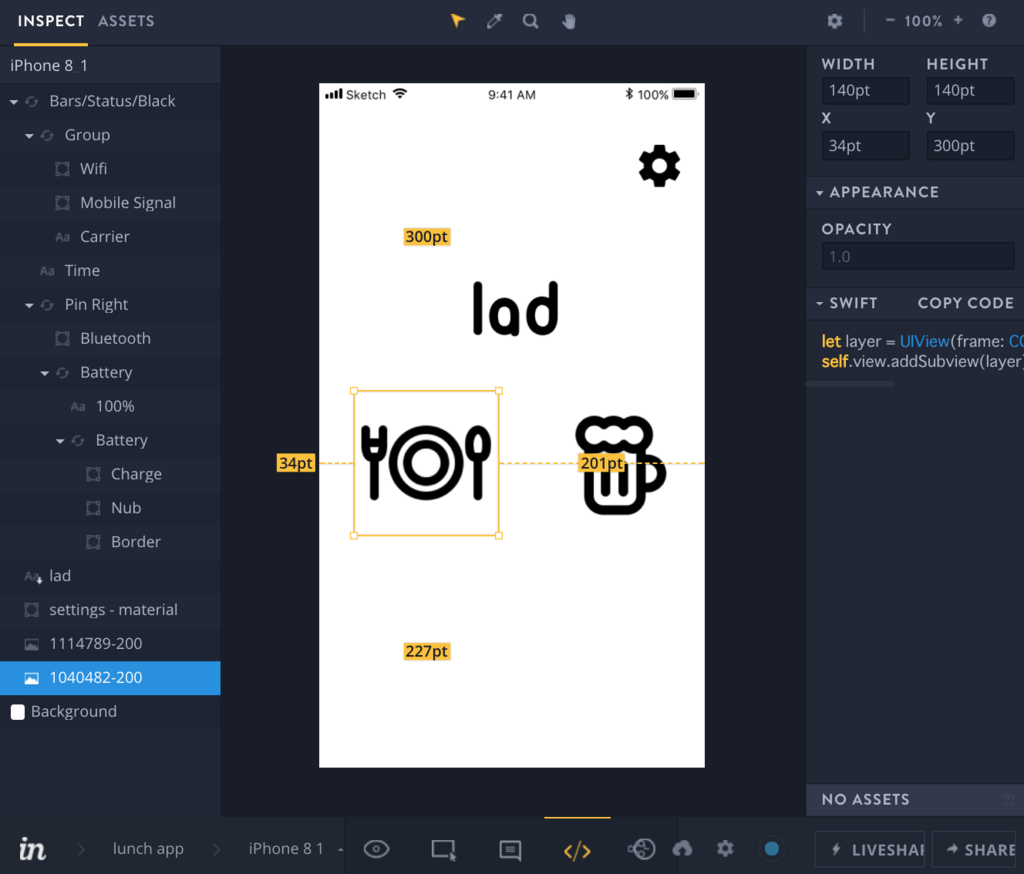Open the history mode icon

[x=641, y=849]
